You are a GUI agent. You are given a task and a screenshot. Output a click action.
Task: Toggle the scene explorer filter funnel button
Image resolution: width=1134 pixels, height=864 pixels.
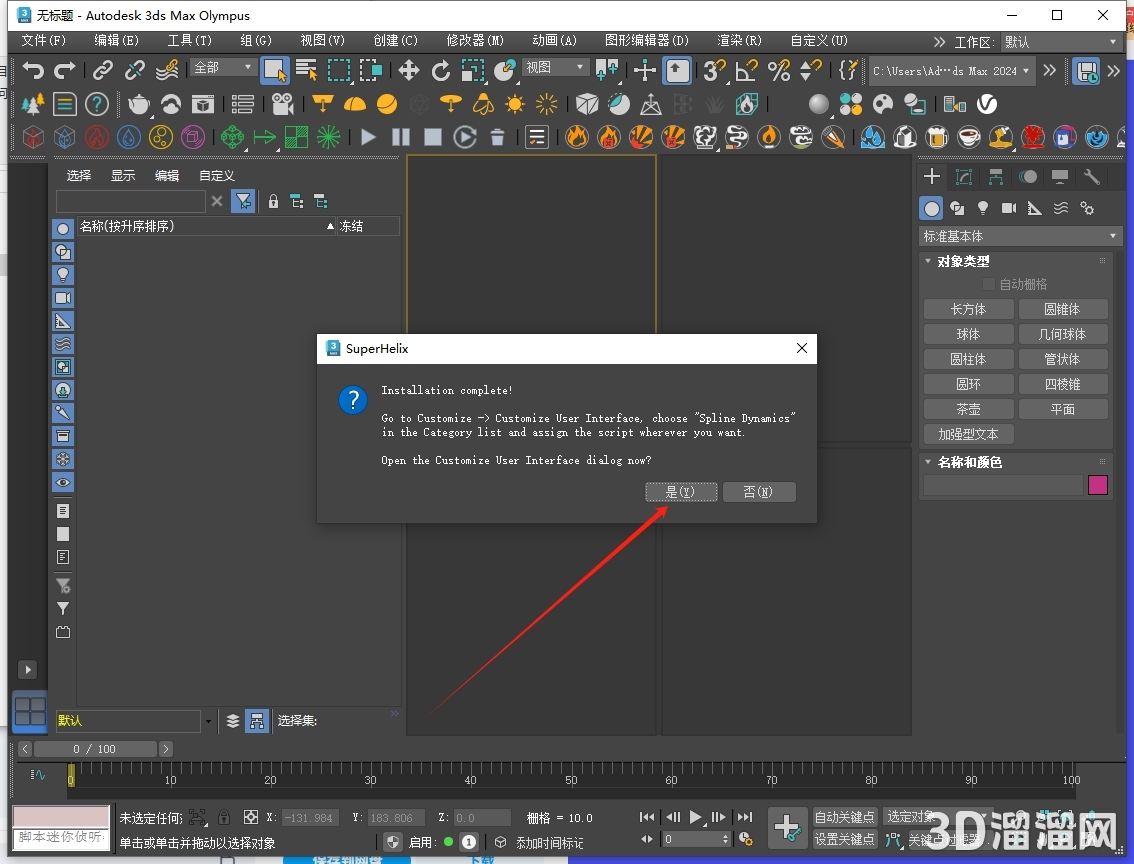tap(243, 201)
